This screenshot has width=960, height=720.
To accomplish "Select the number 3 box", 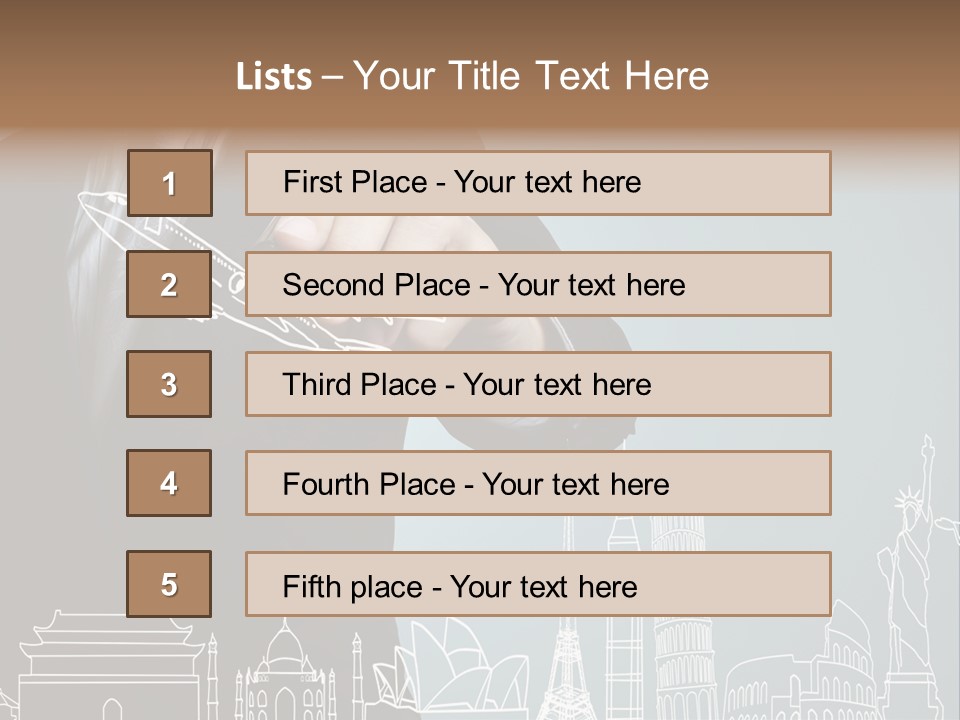I will (169, 384).
